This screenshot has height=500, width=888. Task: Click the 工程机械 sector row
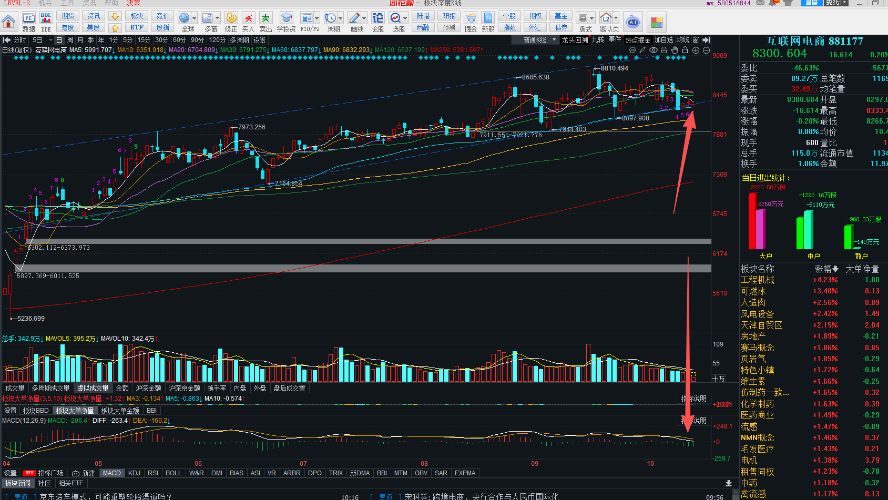coord(813,280)
